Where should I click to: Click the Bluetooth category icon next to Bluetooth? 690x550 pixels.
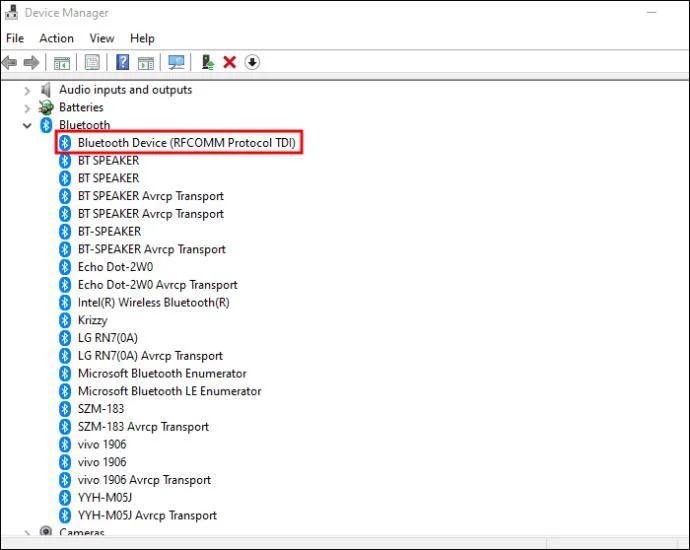46,125
